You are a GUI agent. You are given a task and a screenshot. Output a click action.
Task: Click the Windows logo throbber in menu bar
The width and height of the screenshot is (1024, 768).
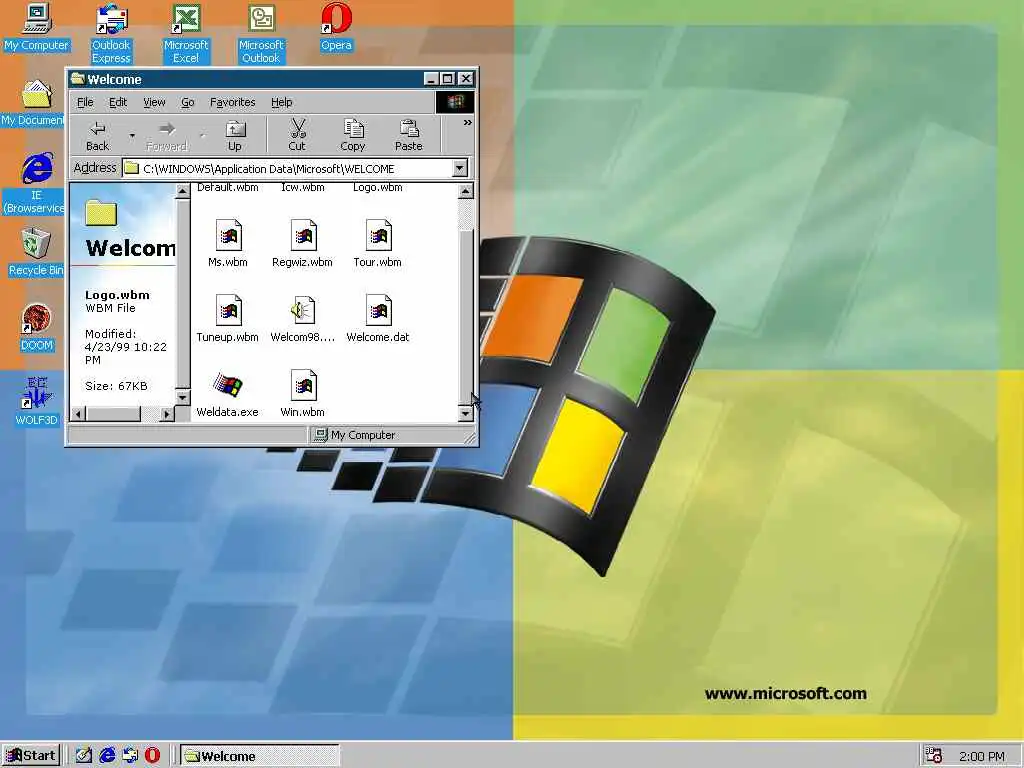click(x=455, y=102)
